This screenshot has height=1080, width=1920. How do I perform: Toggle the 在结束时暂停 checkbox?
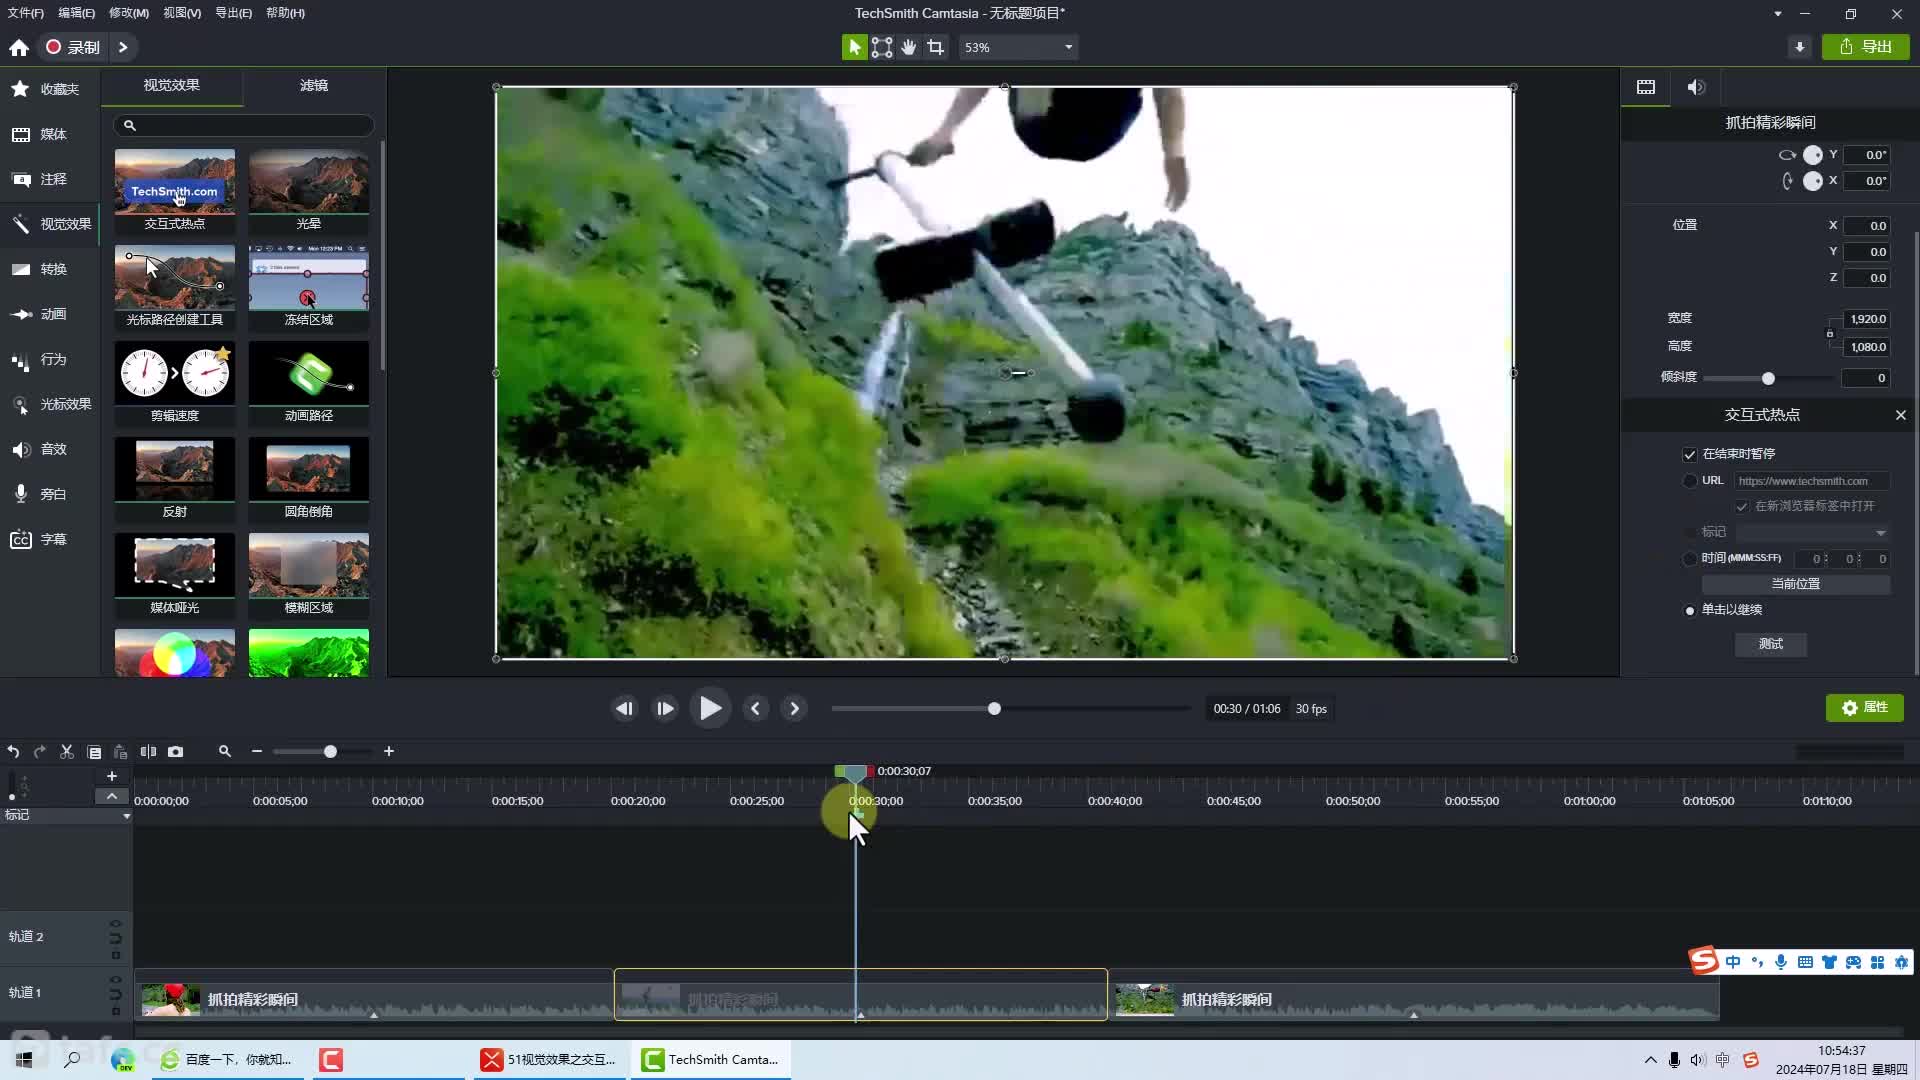1690,454
